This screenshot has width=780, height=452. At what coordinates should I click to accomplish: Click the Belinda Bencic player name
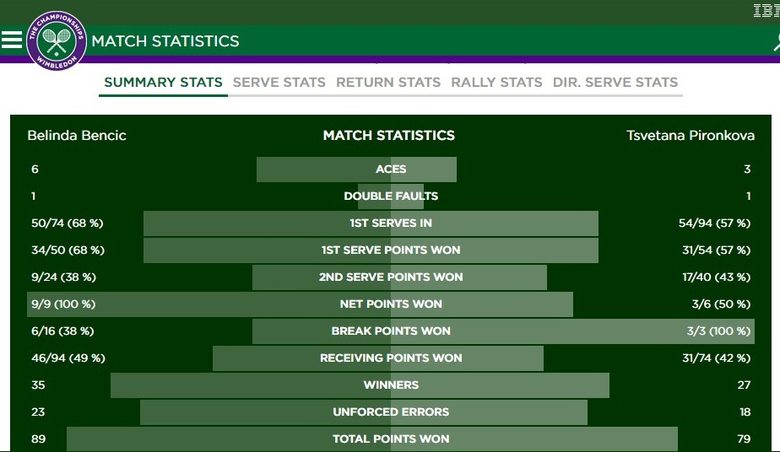coord(77,135)
